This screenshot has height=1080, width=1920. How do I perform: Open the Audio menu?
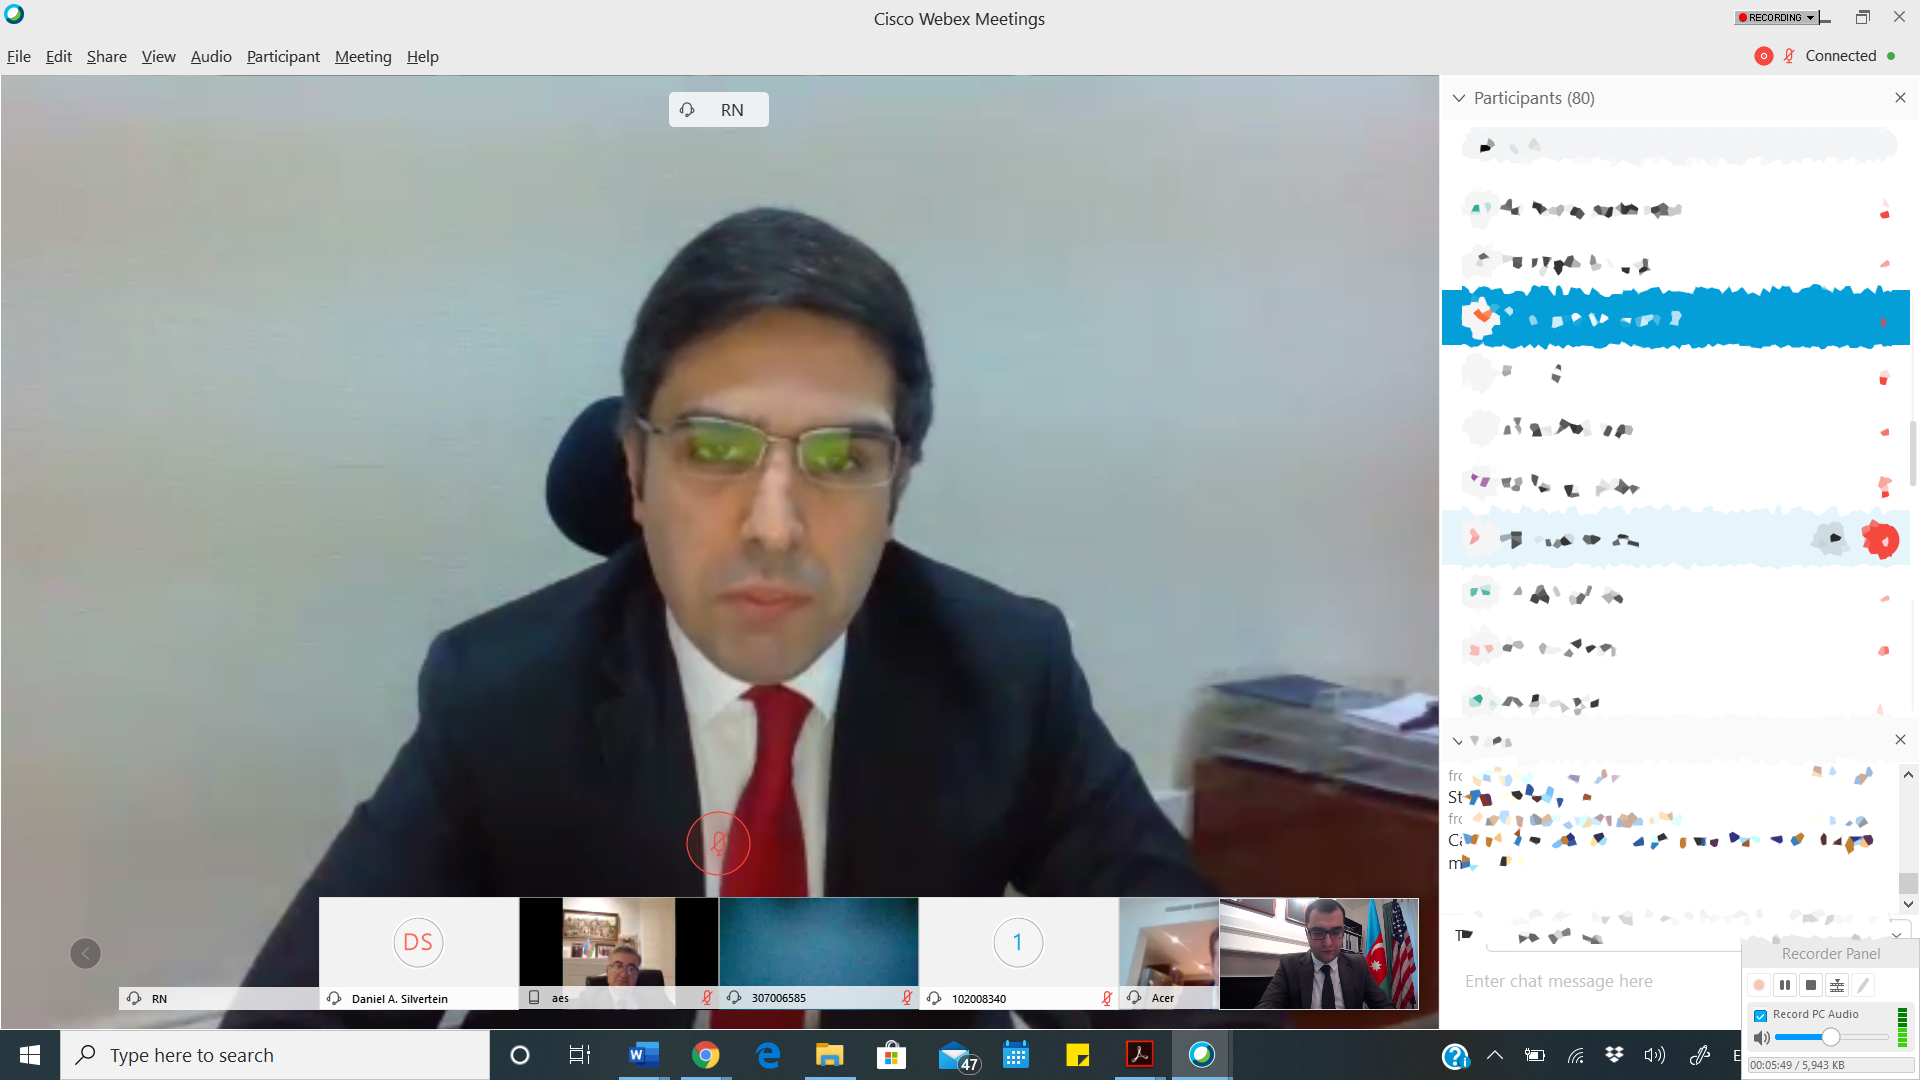point(211,57)
